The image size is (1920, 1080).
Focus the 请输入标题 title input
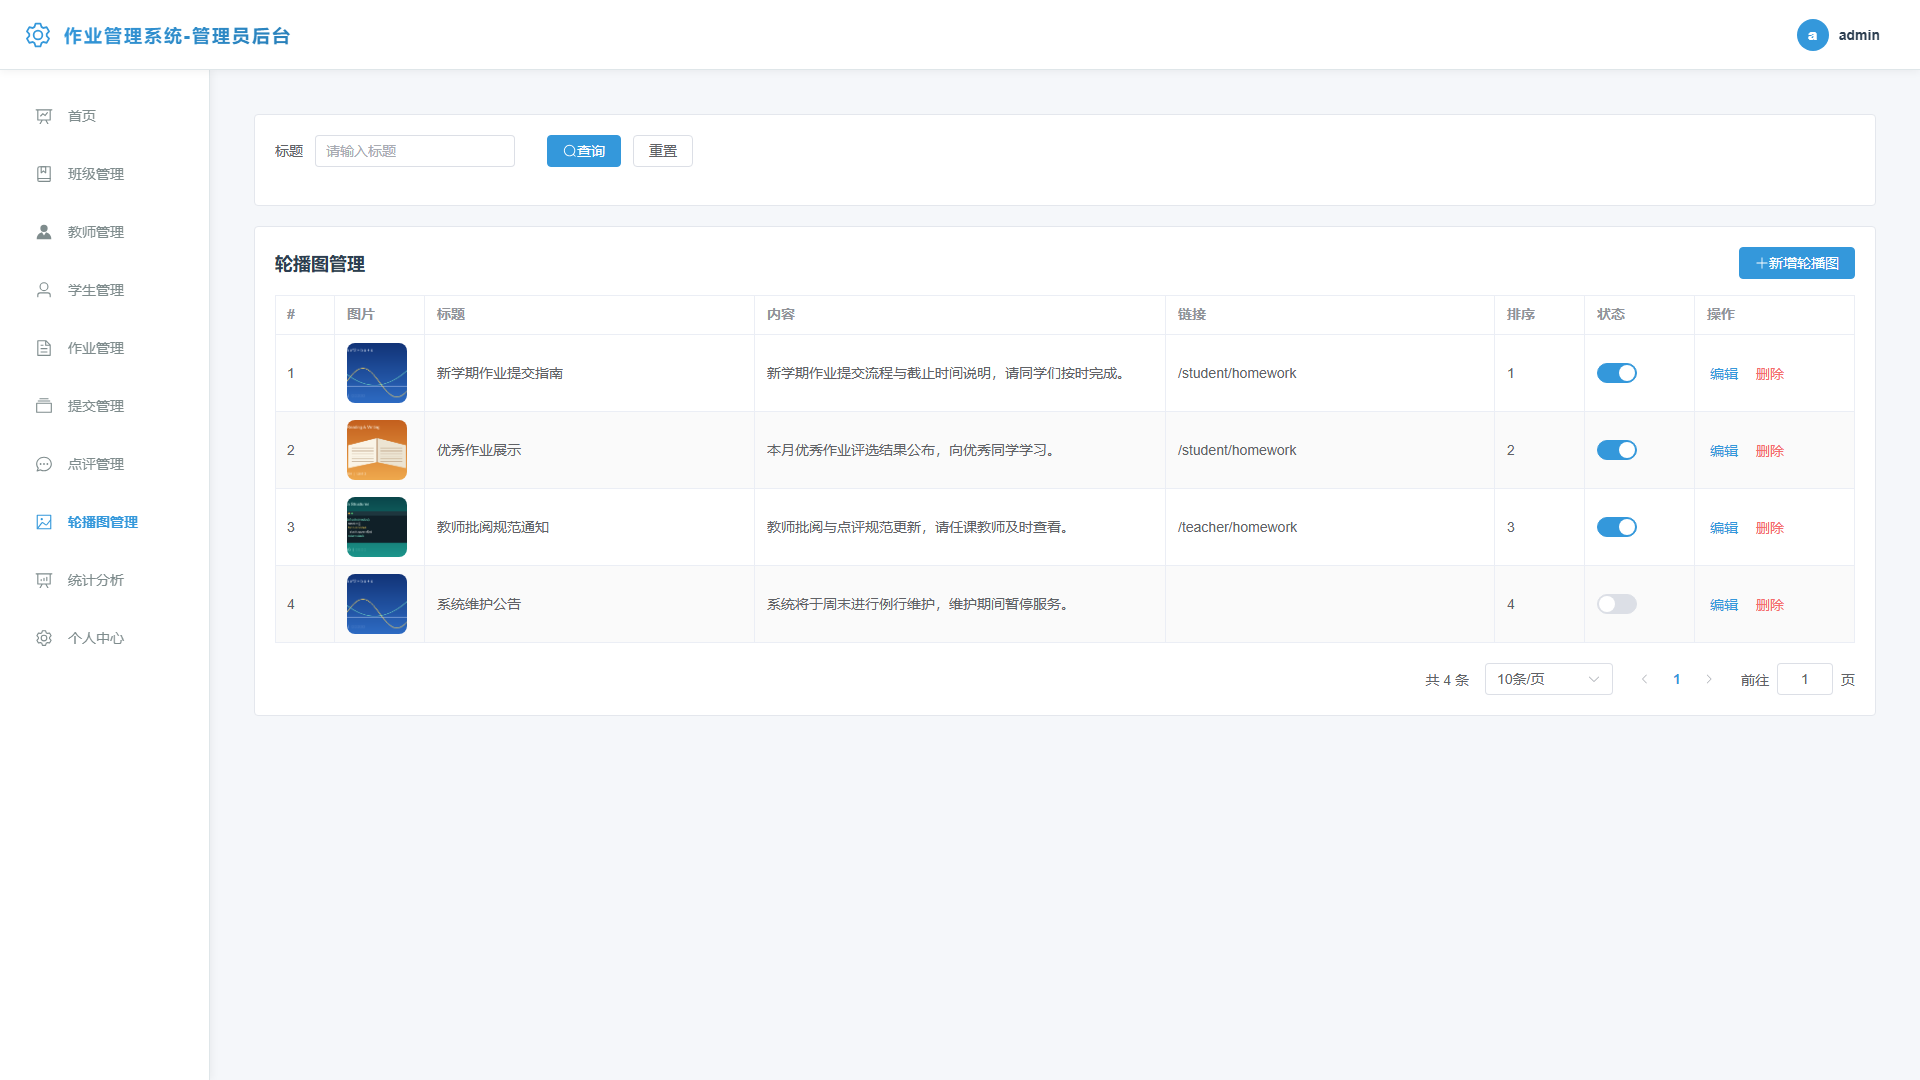(x=415, y=151)
